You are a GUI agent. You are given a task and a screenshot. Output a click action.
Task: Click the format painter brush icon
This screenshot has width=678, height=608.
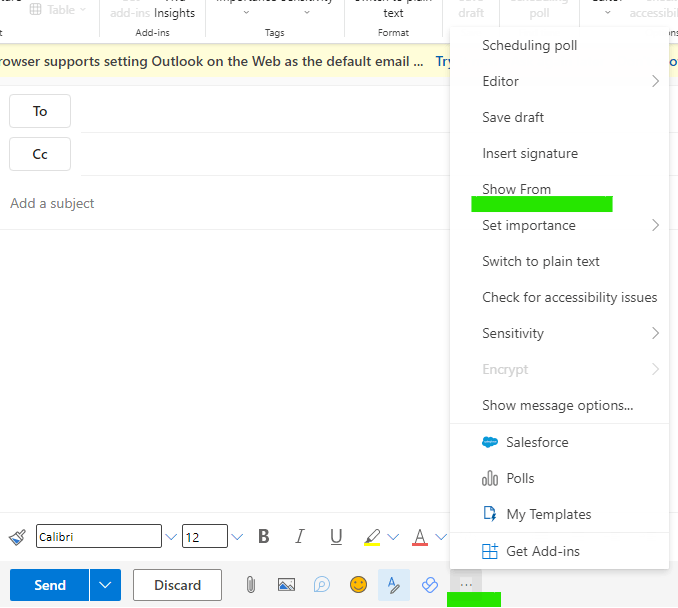(17, 537)
